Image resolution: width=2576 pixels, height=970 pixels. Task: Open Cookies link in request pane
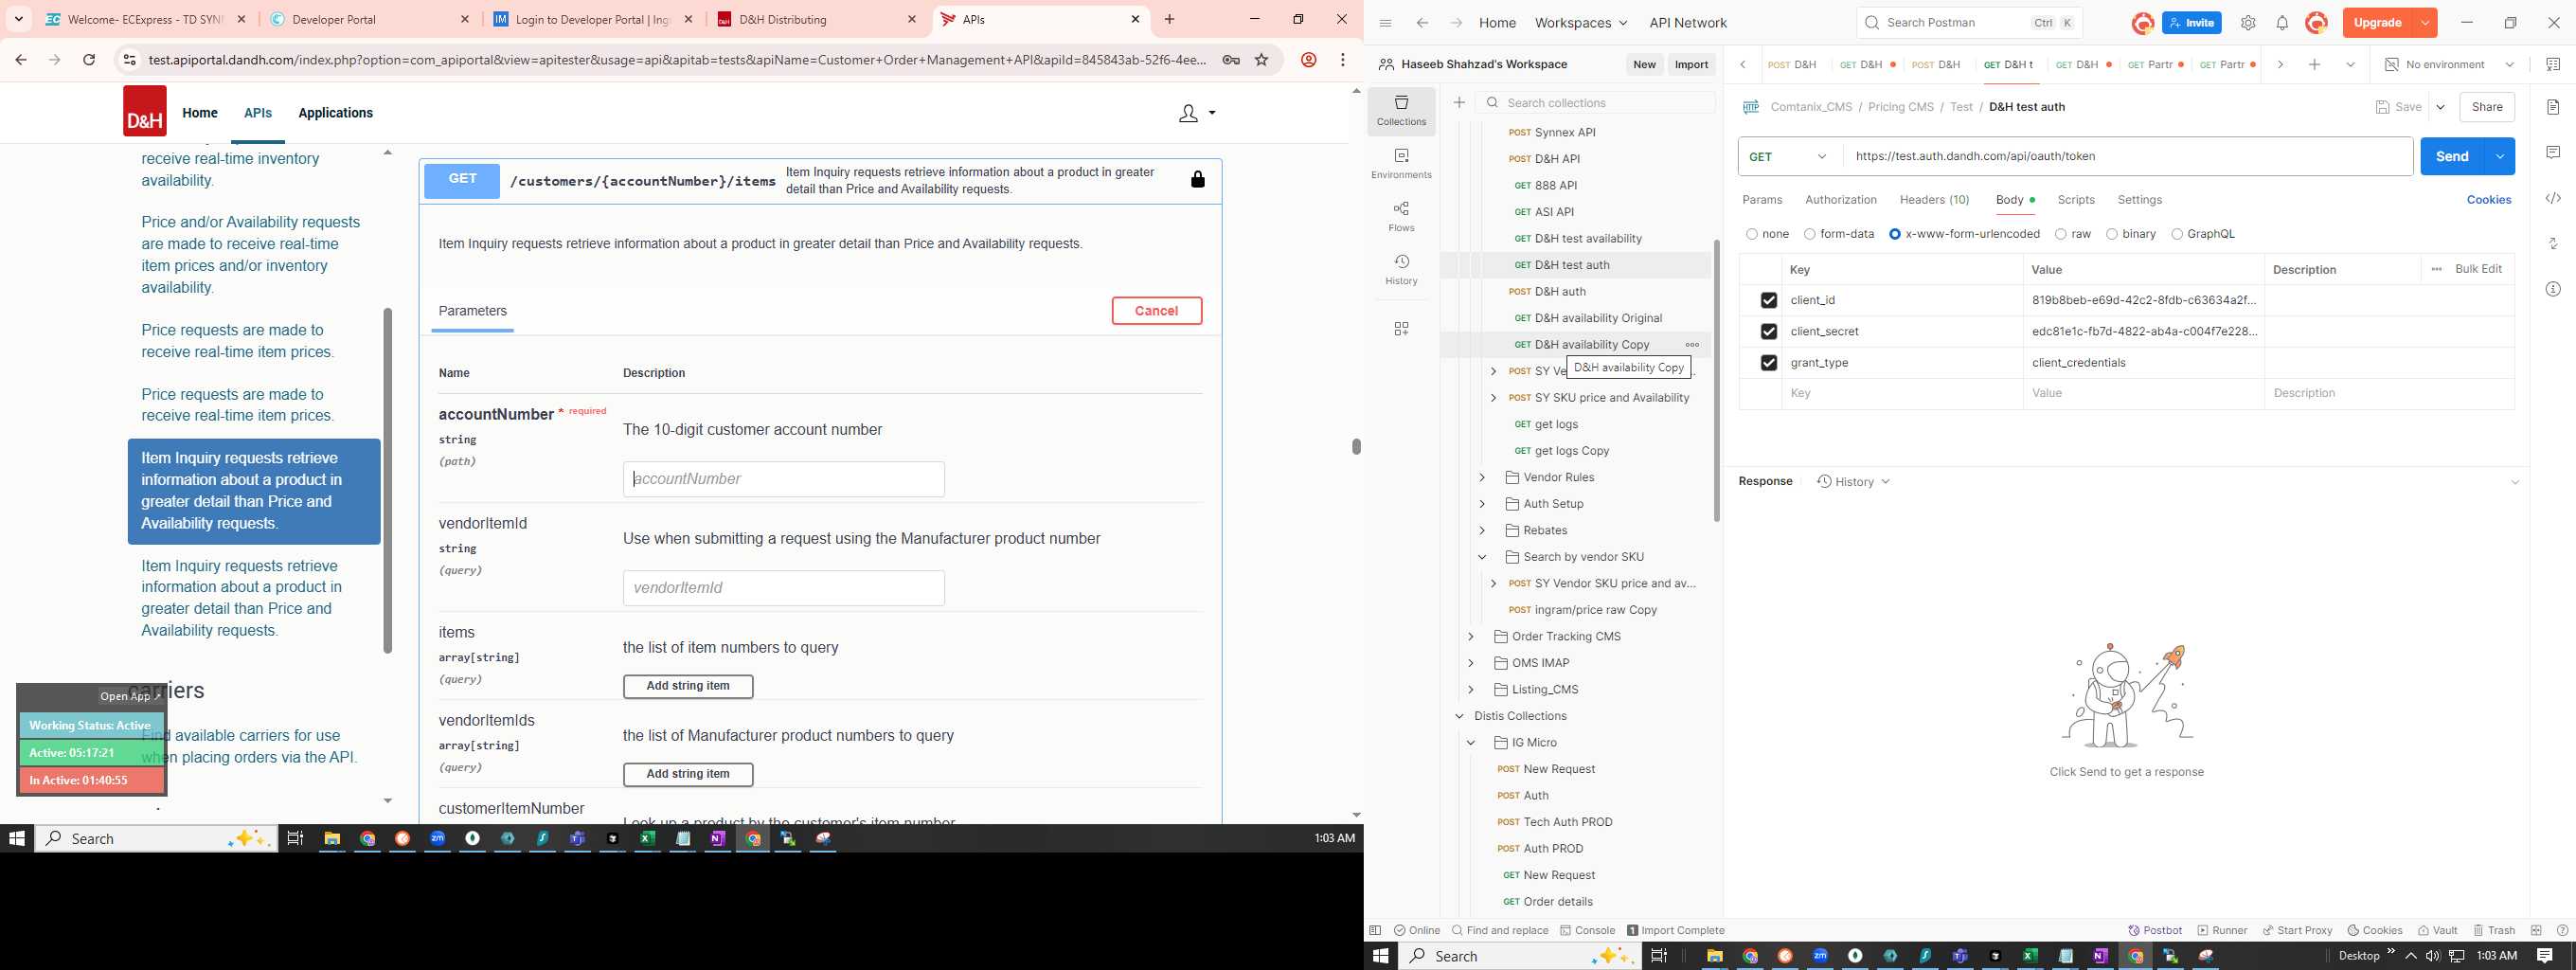click(x=2488, y=200)
